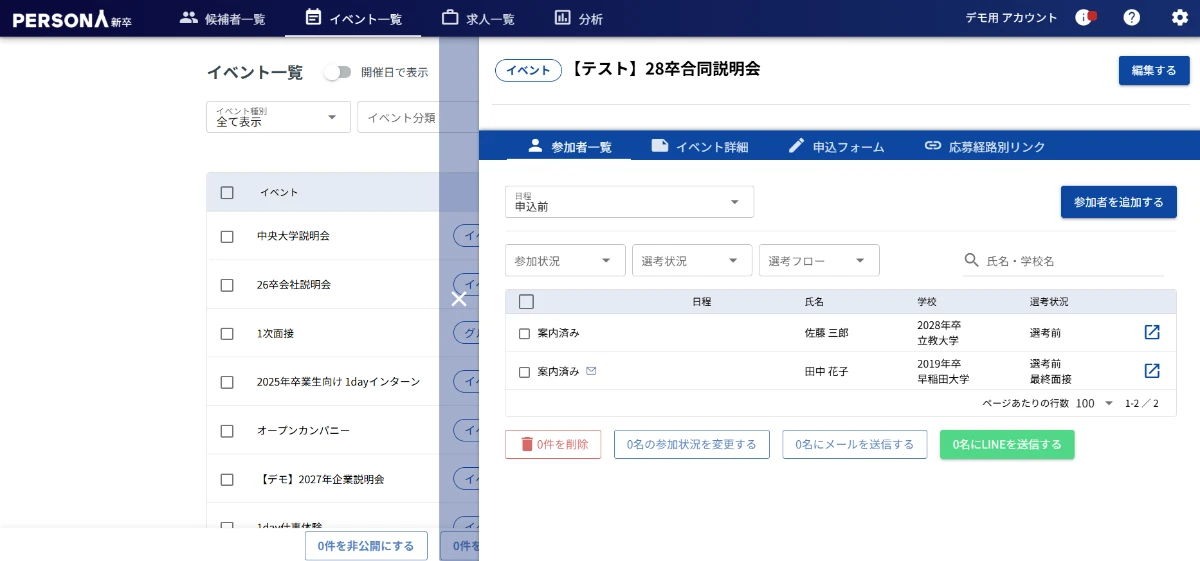Switch to the イベント詳細 tab
The image size is (1200, 561).
coord(699,147)
